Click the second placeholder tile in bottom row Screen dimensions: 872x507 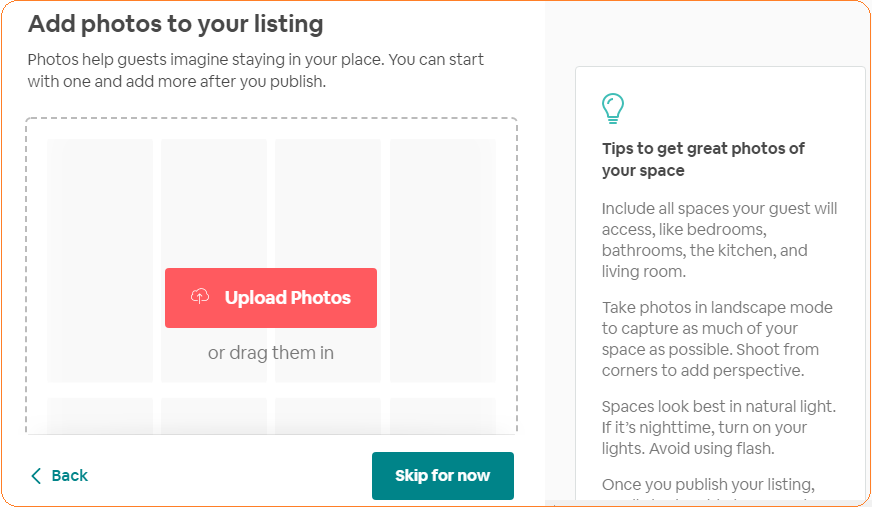coord(214,415)
